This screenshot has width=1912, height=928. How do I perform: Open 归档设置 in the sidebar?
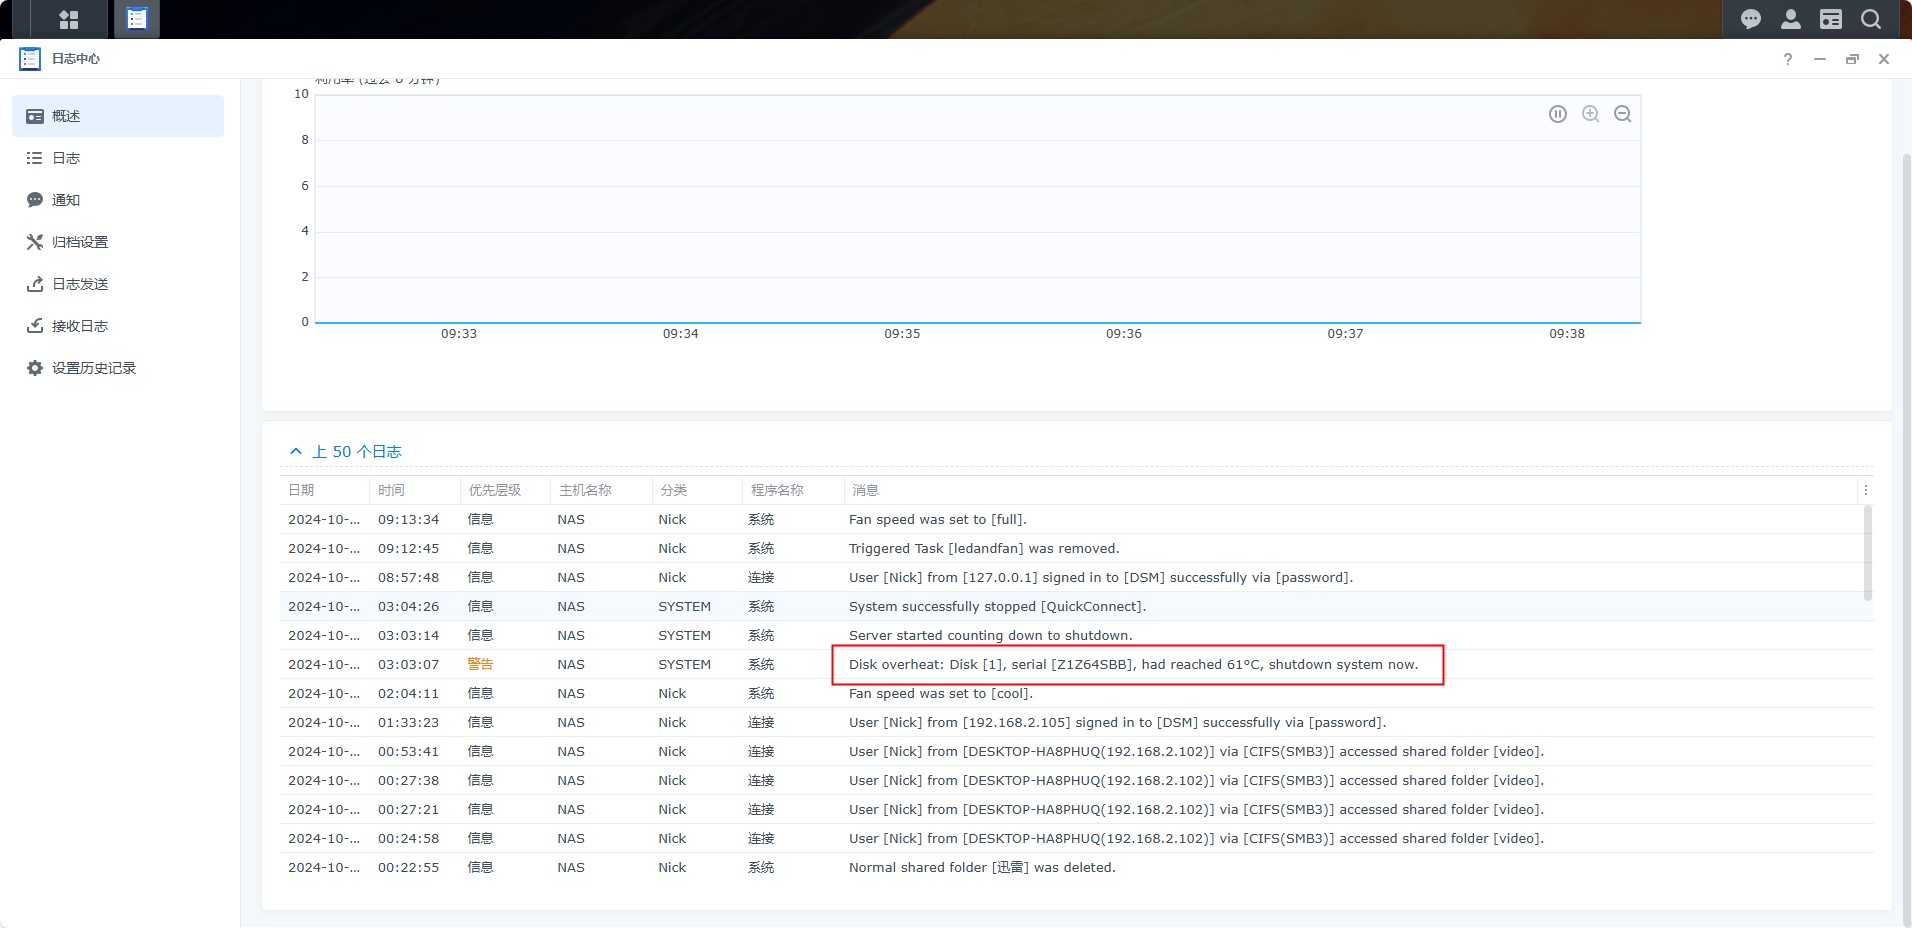[118, 242]
